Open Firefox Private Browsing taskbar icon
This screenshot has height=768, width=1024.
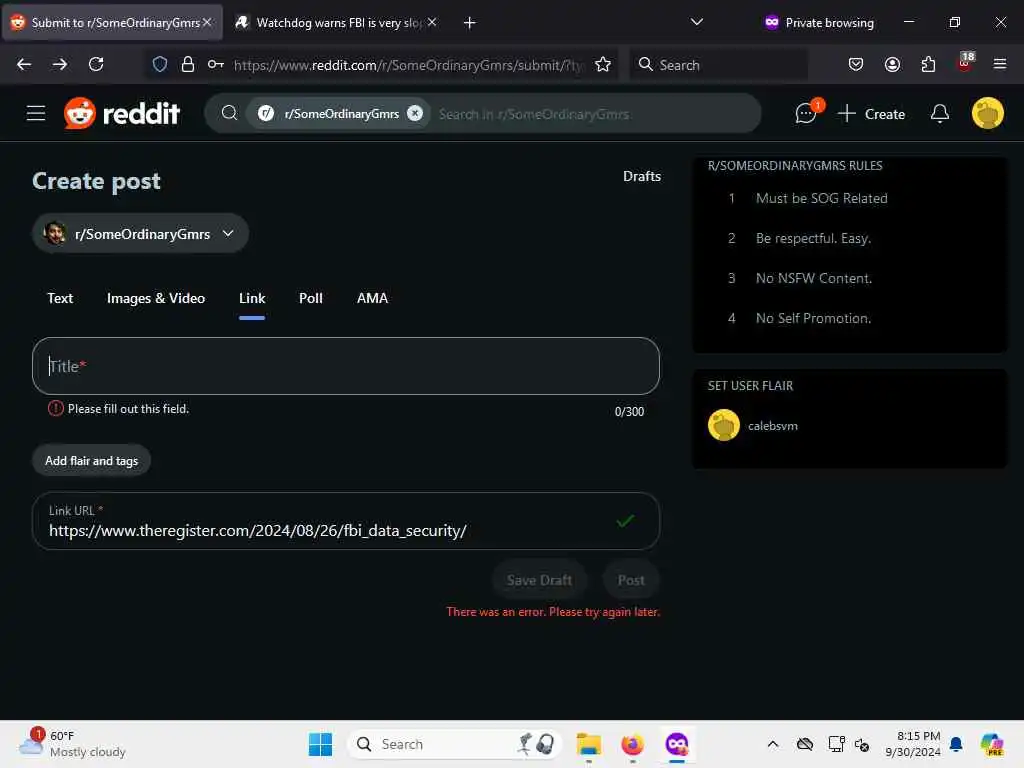point(677,744)
